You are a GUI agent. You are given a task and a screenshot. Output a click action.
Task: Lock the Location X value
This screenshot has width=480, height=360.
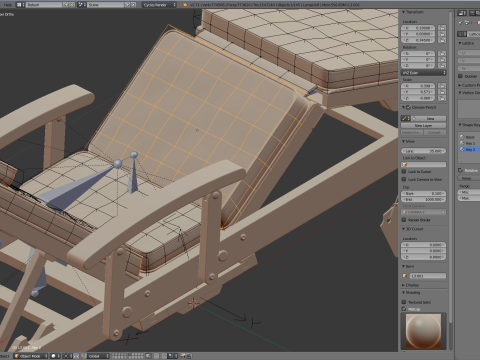442,28
